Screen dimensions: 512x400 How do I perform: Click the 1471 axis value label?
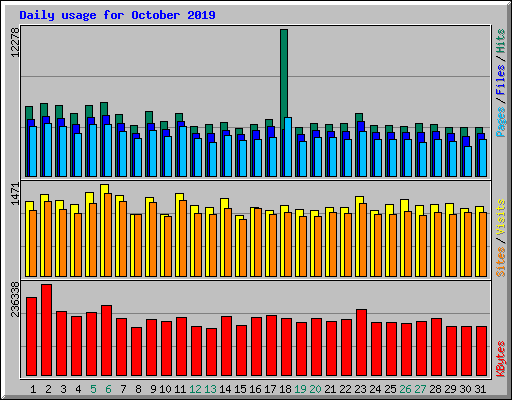16,194
